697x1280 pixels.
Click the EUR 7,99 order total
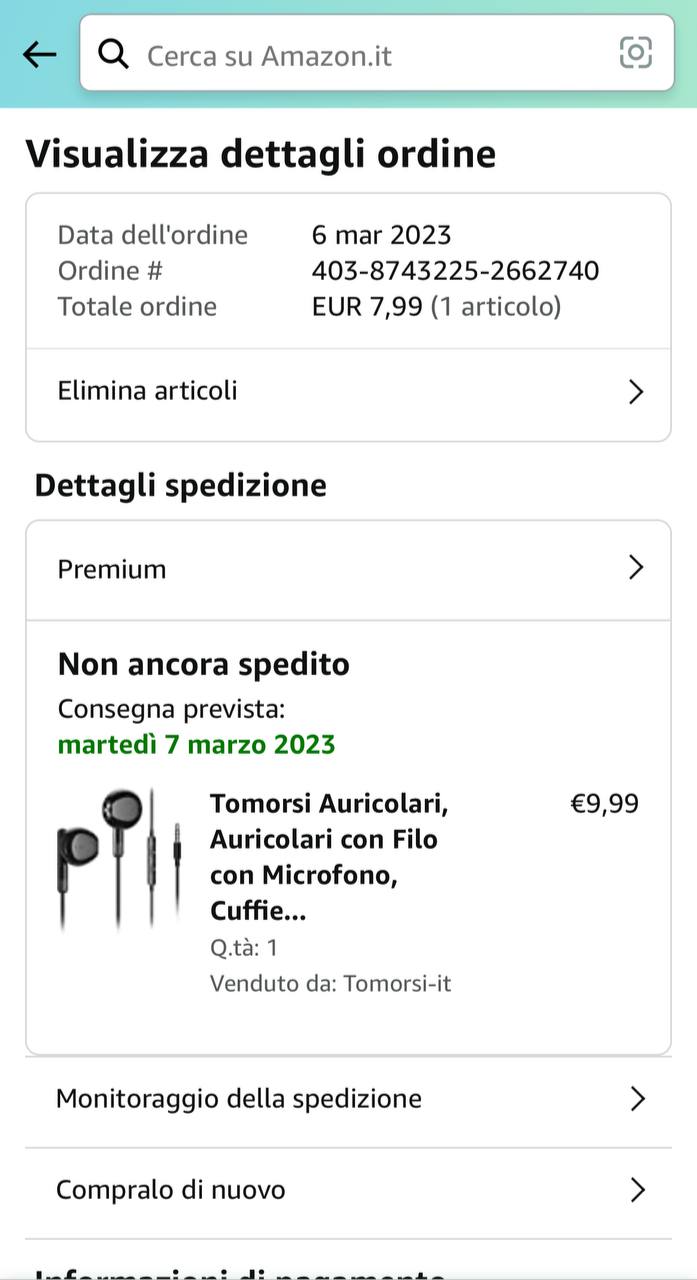[367, 307]
